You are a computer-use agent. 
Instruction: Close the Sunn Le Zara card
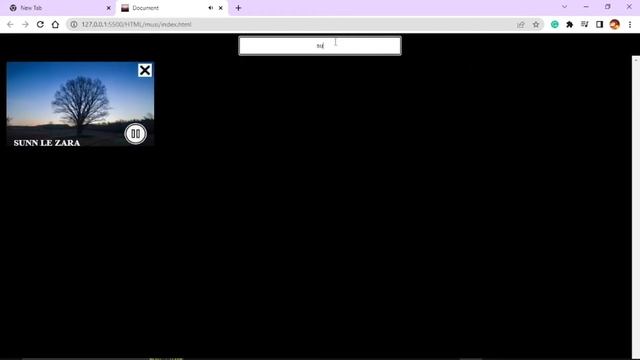tap(145, 70)
